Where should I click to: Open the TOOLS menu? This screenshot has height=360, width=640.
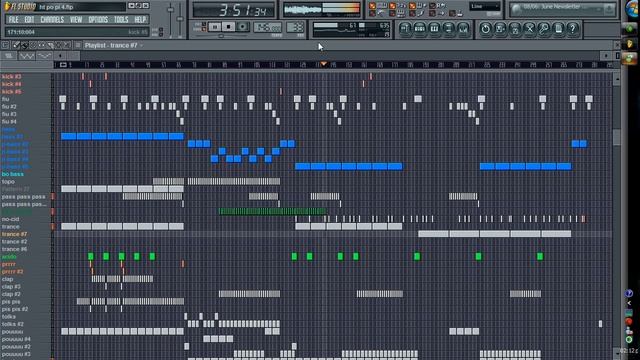pyautogui.click(x=121, y=20)
